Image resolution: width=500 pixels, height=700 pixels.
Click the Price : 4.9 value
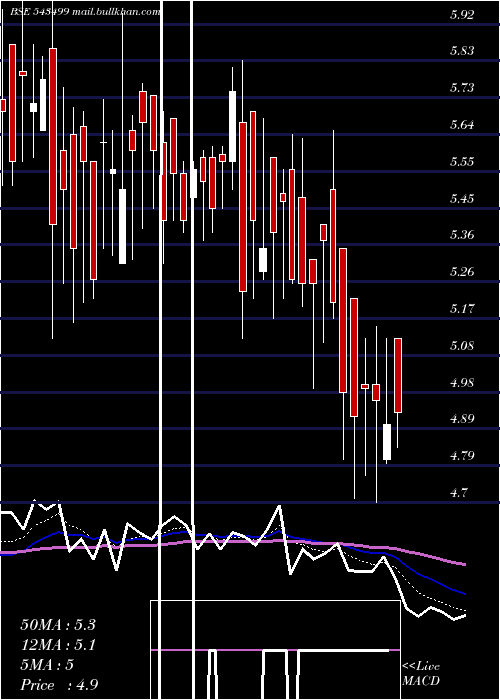(x=59, y=685)
